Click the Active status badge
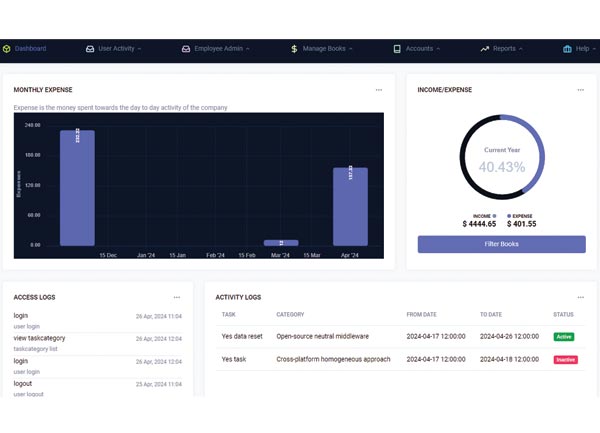This screenshot has height=433, width=600. click(x=564, y=337)
